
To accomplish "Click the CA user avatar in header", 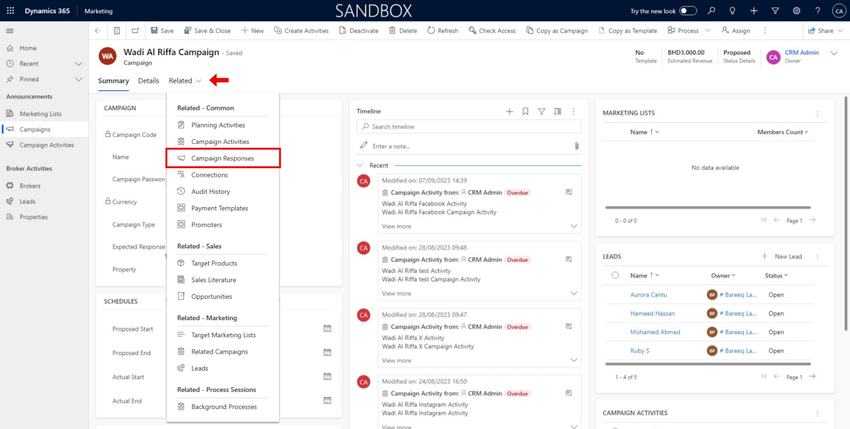I will [838, 11].
